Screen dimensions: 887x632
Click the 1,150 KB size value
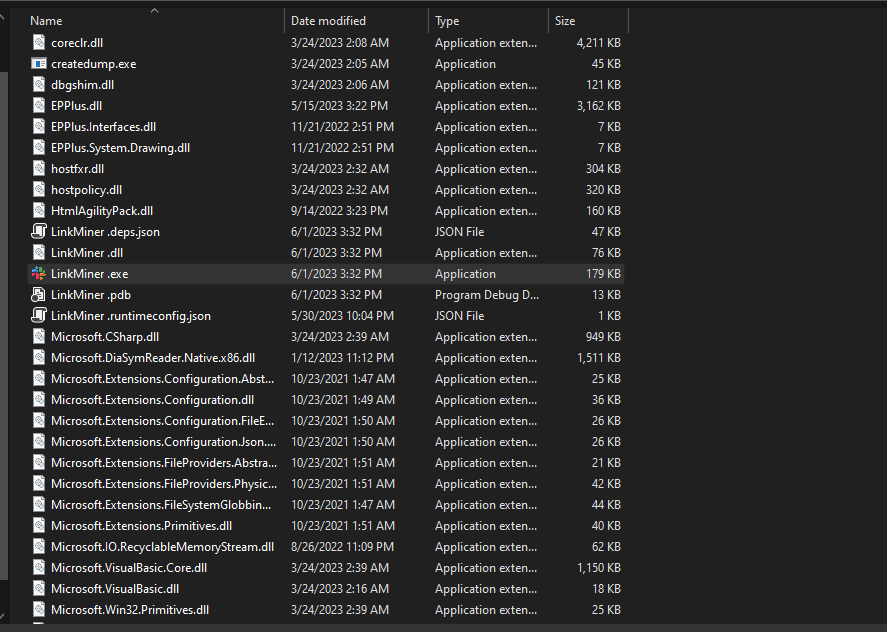(598, 567)
